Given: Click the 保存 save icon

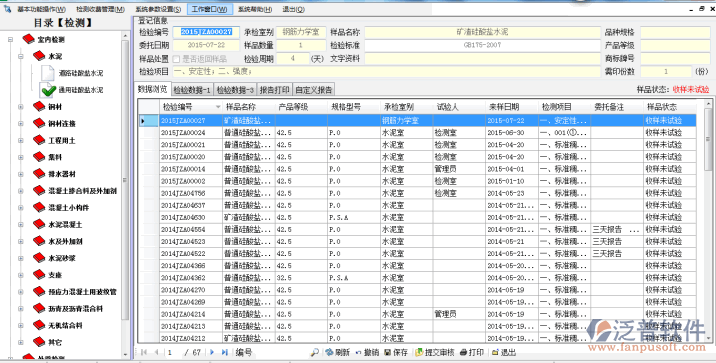Looking at the screenshot, I should [x=387, y=352].
